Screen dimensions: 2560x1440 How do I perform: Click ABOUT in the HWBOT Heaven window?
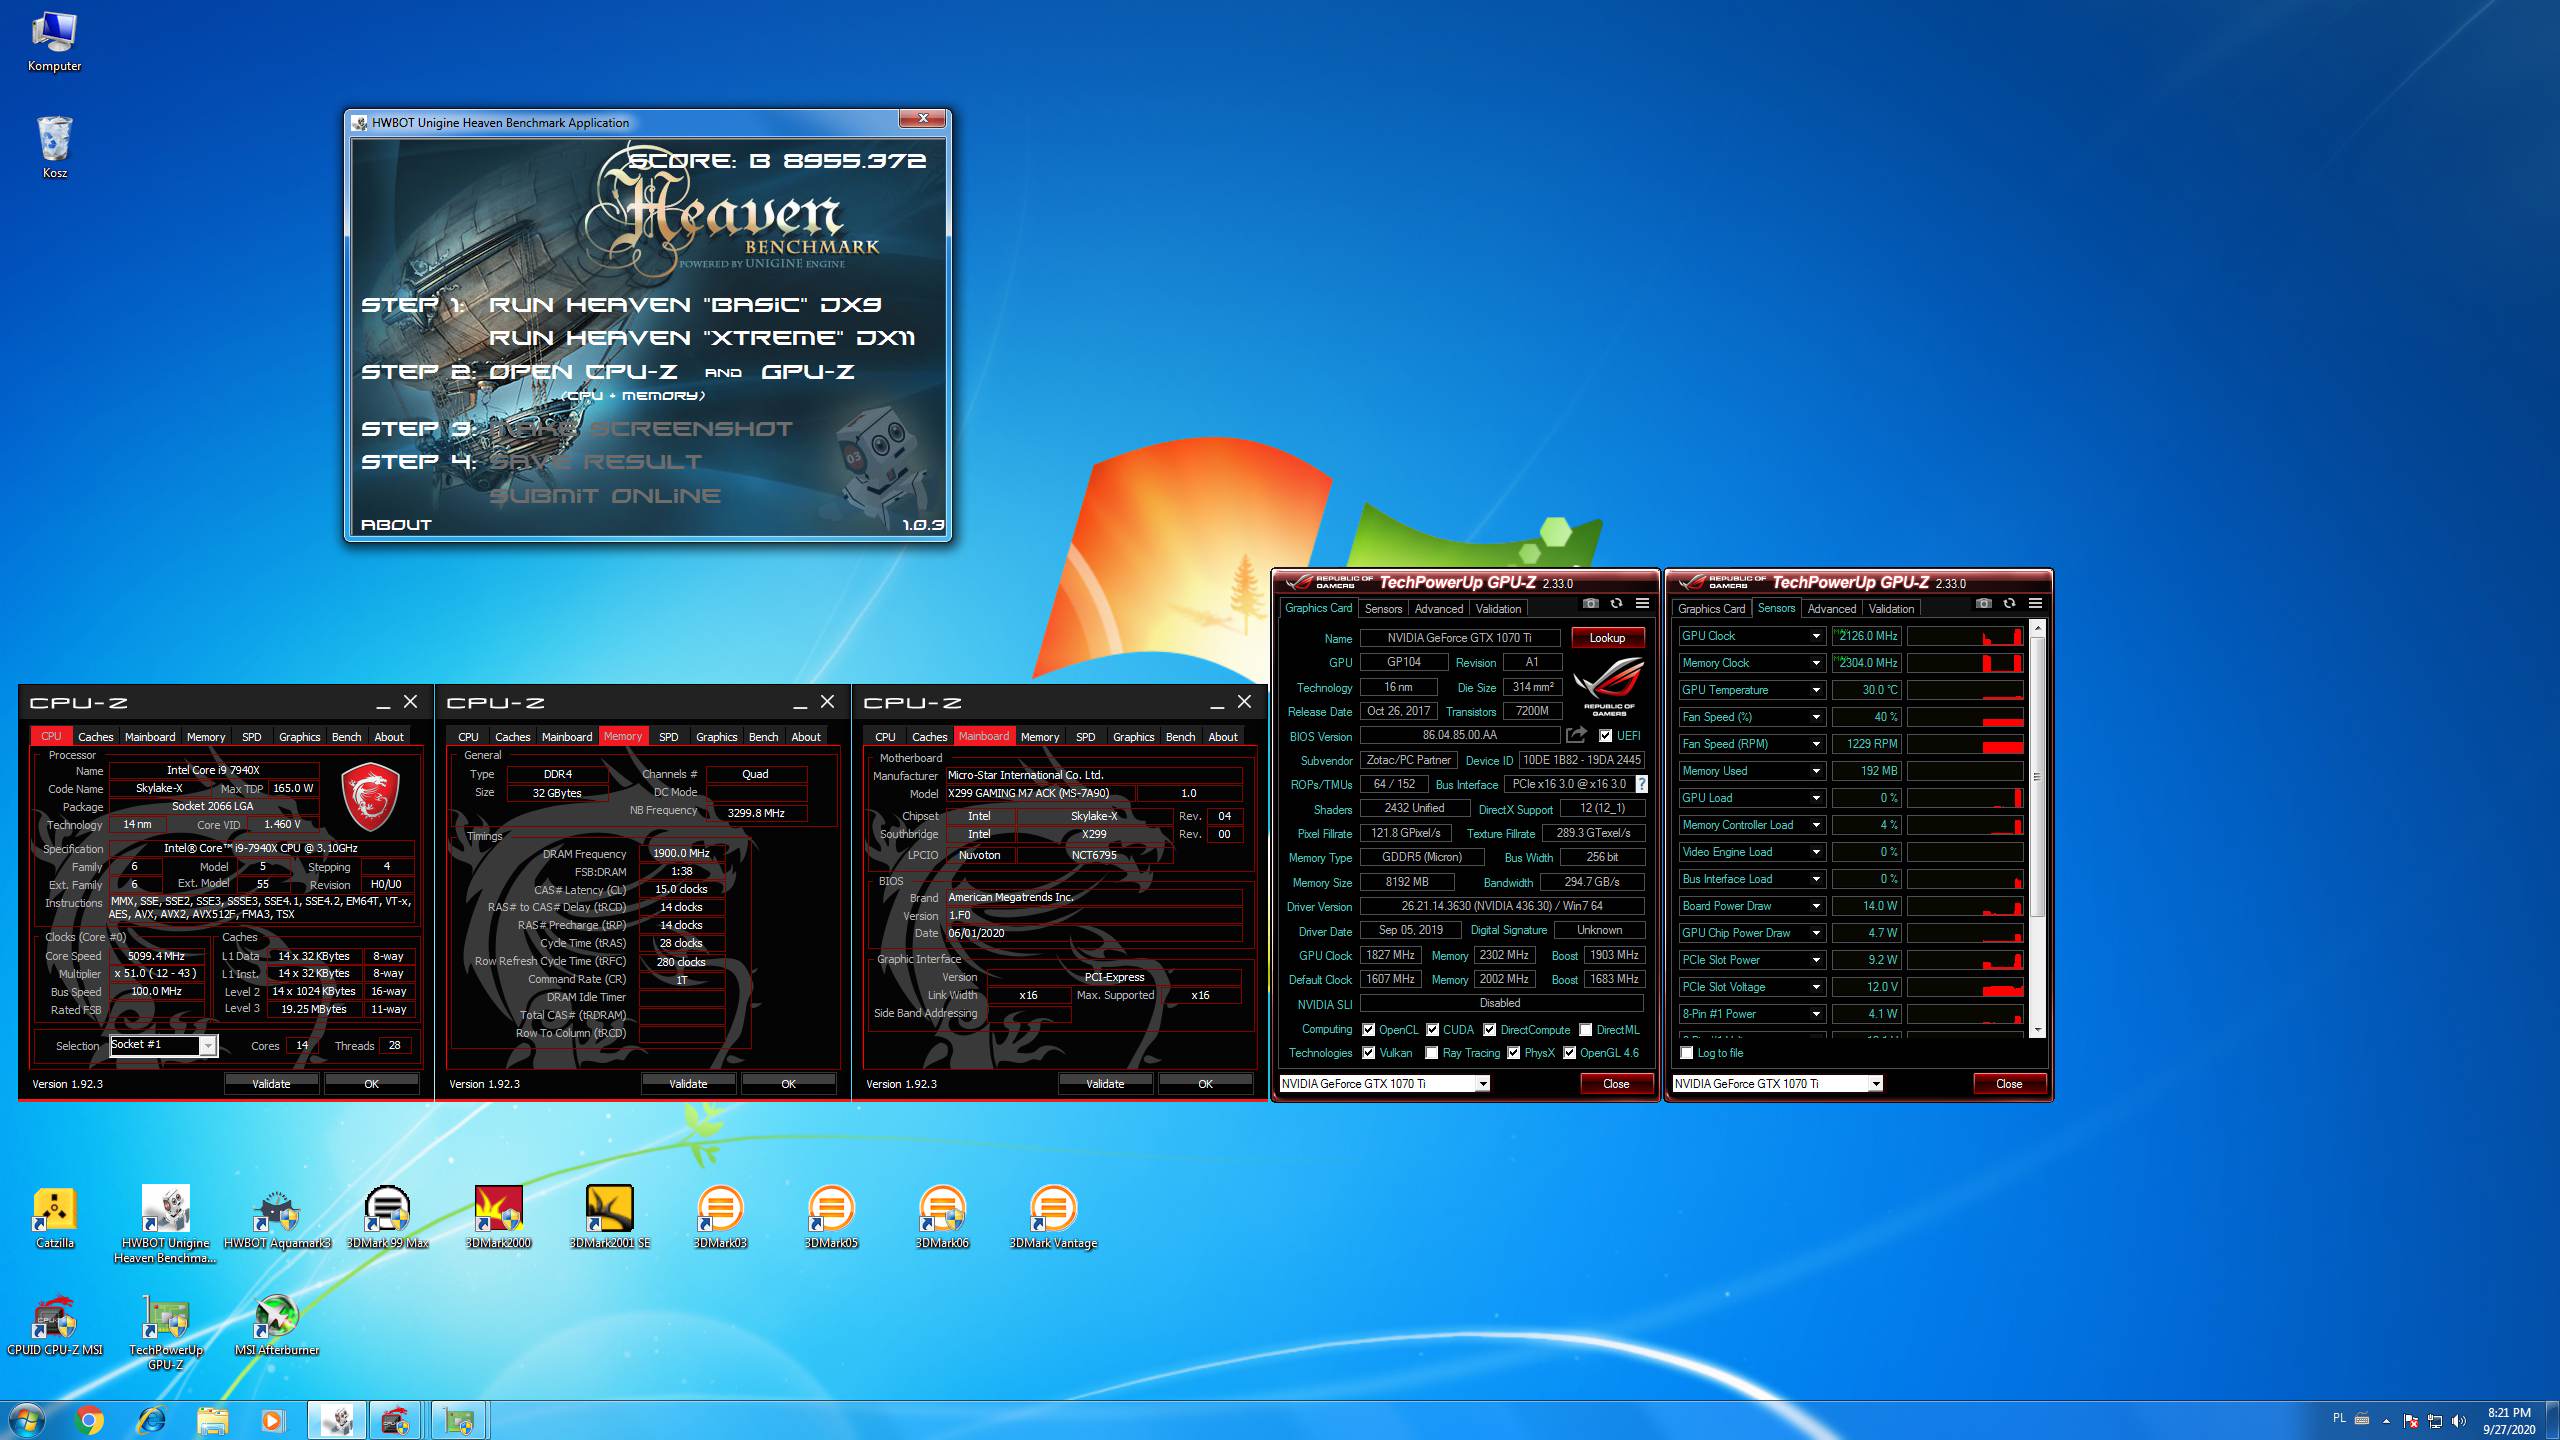point(396,524)
